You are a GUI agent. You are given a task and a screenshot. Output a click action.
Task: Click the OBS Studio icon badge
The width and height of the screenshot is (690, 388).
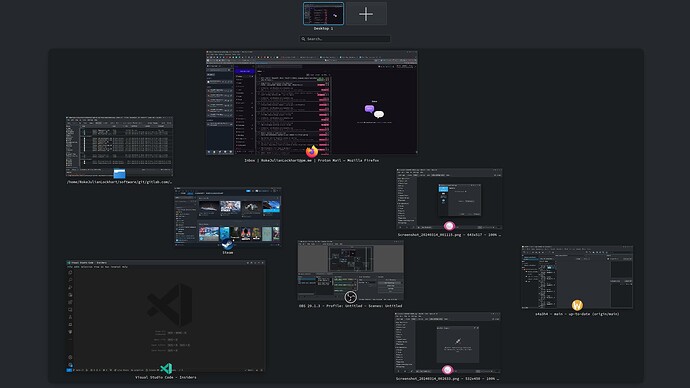pos(350,297)
